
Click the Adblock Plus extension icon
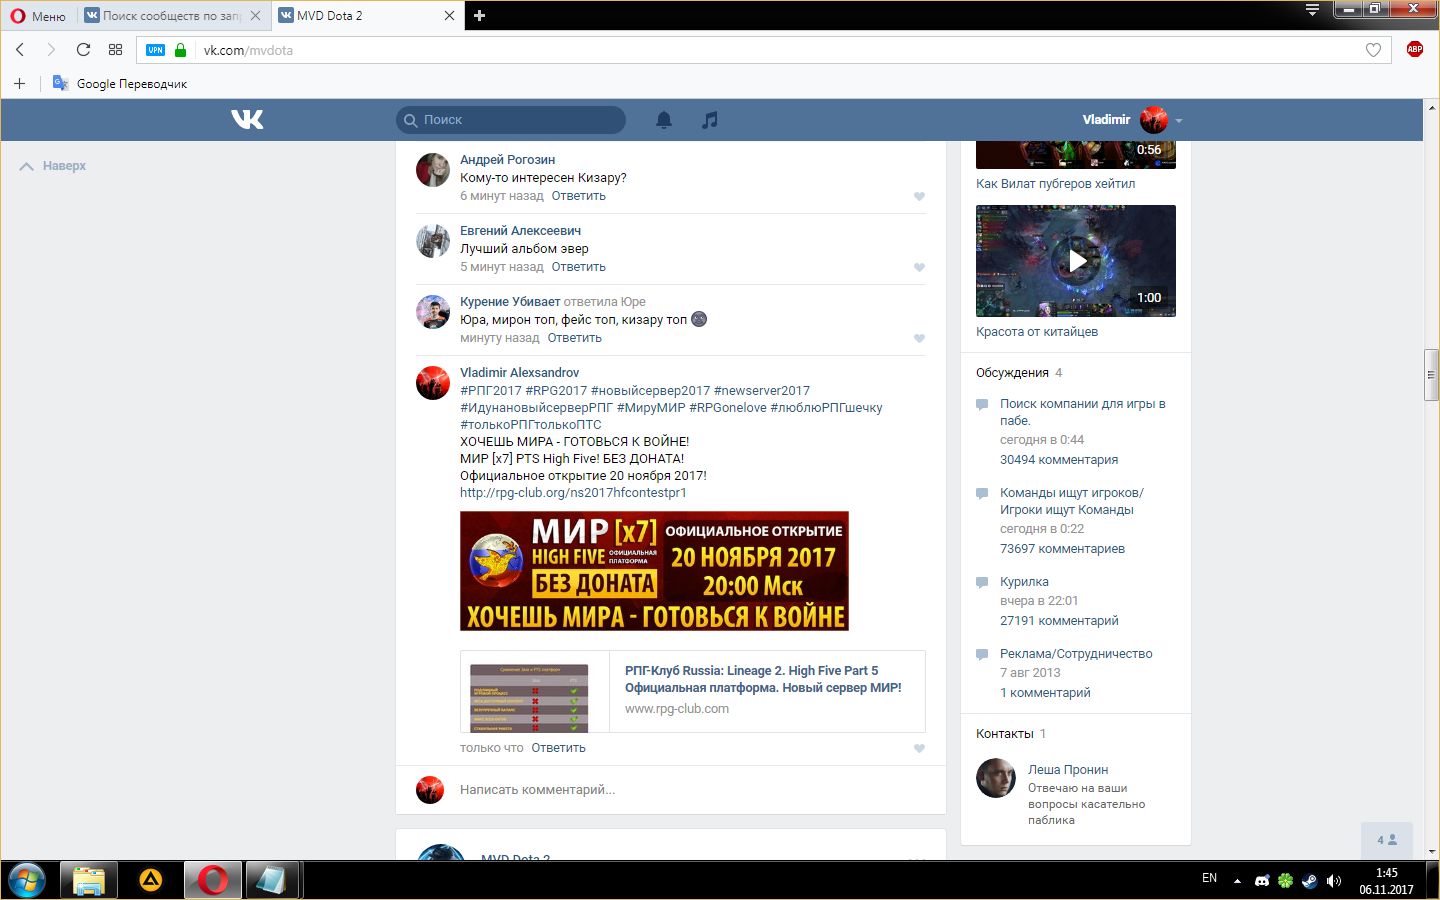(x=1414, y=50)
